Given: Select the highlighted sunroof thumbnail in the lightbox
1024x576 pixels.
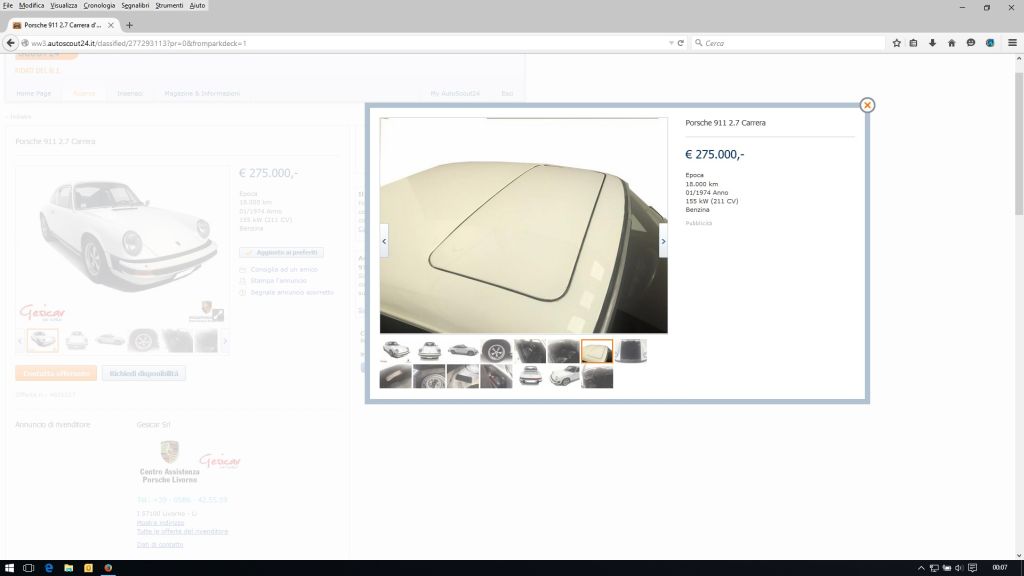Looking at the screenshot, I should tap(597, 351).
